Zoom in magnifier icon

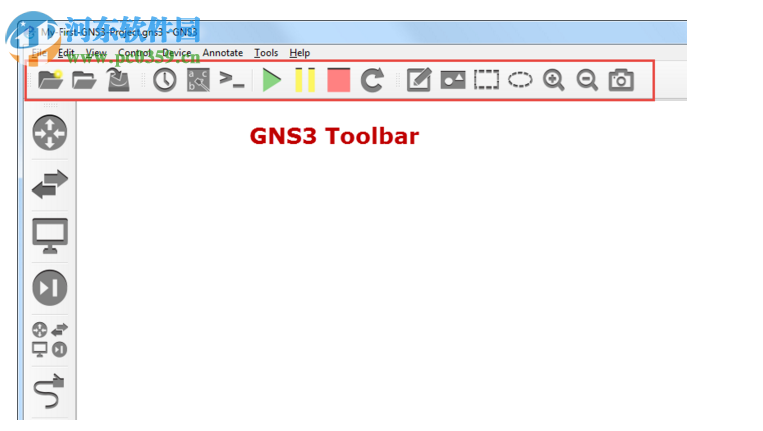tap(554, 80)
